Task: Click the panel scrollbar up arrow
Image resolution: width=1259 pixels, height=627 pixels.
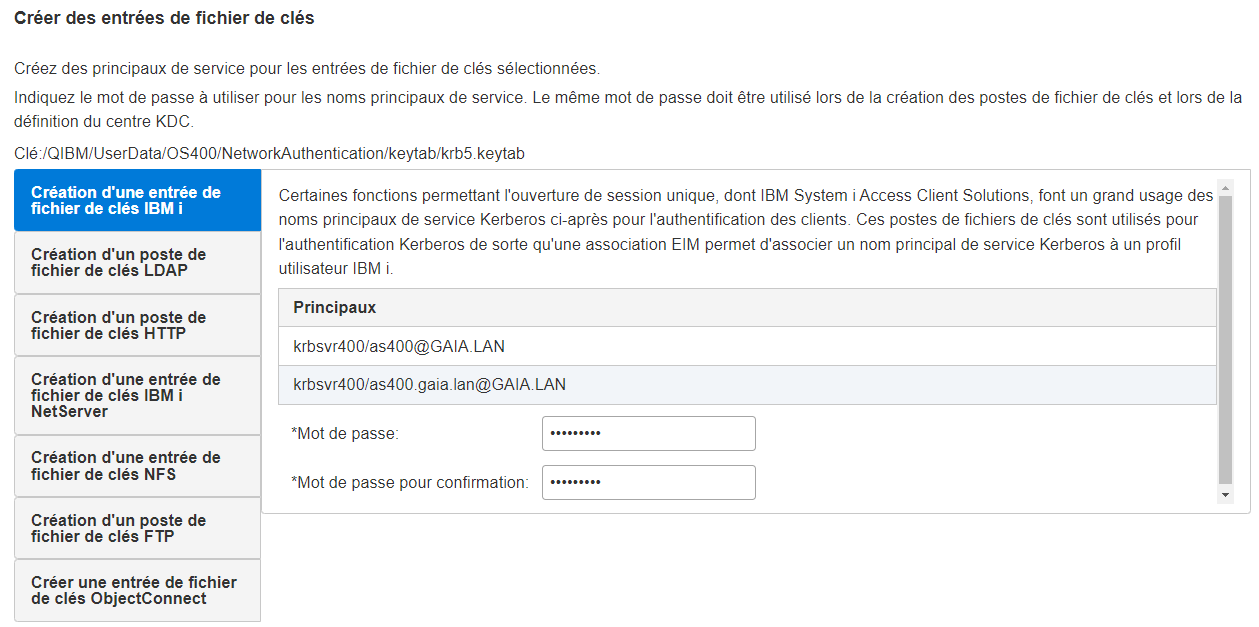Action: (x=1226, y=186)
